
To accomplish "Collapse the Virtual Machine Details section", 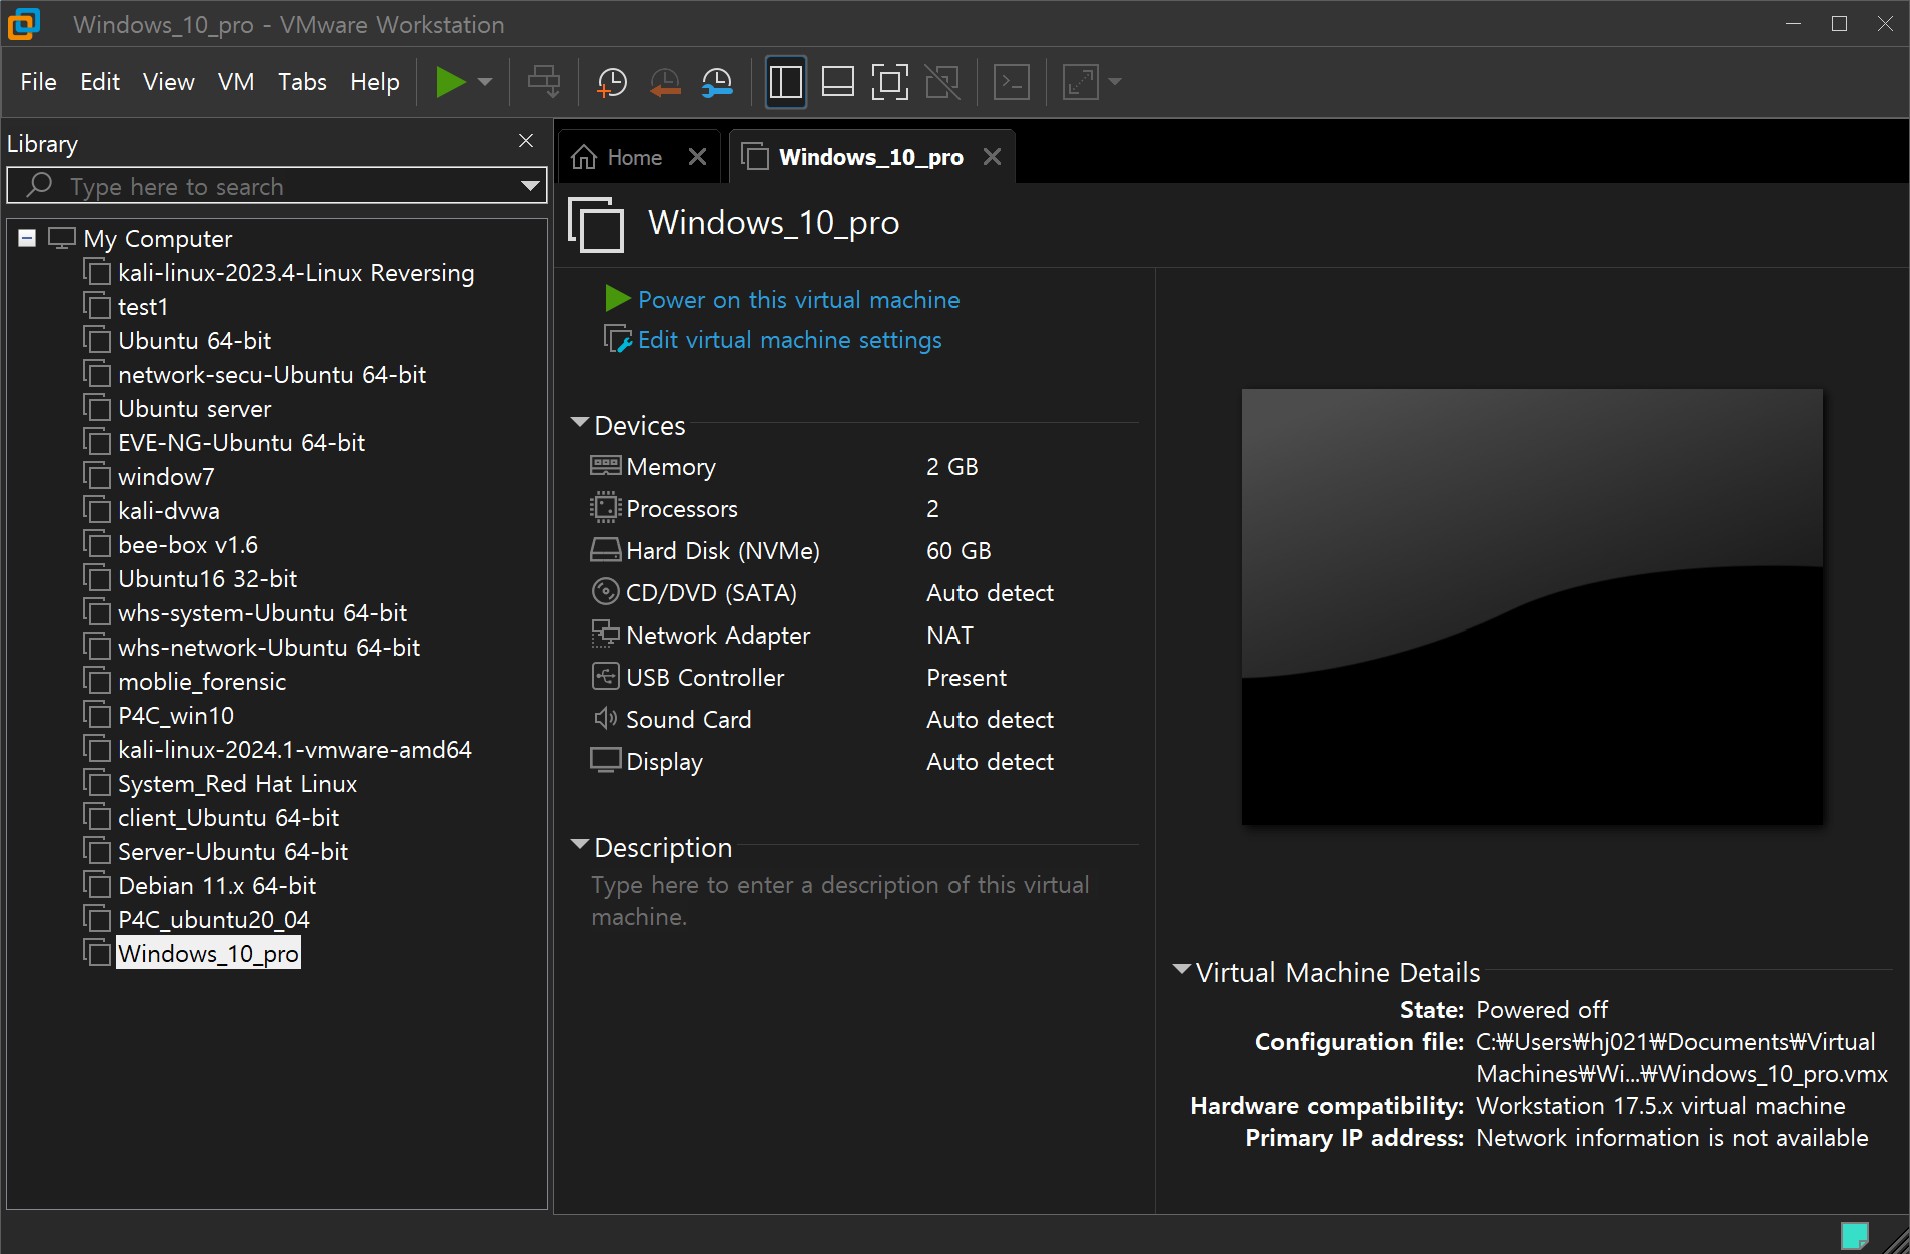I will pos(1181,970).
